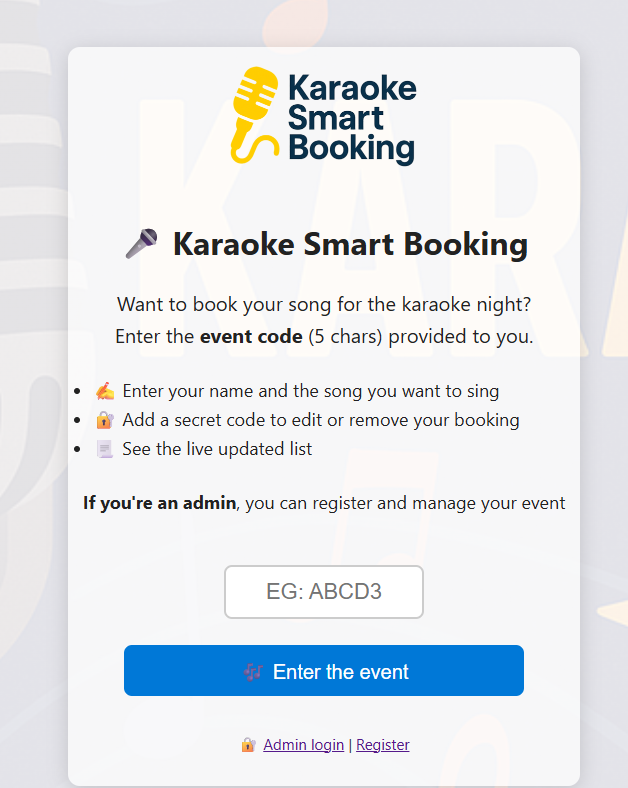Click the purple microphone emoji beside heading
628x788 pixels.
(x=141, y=244)
